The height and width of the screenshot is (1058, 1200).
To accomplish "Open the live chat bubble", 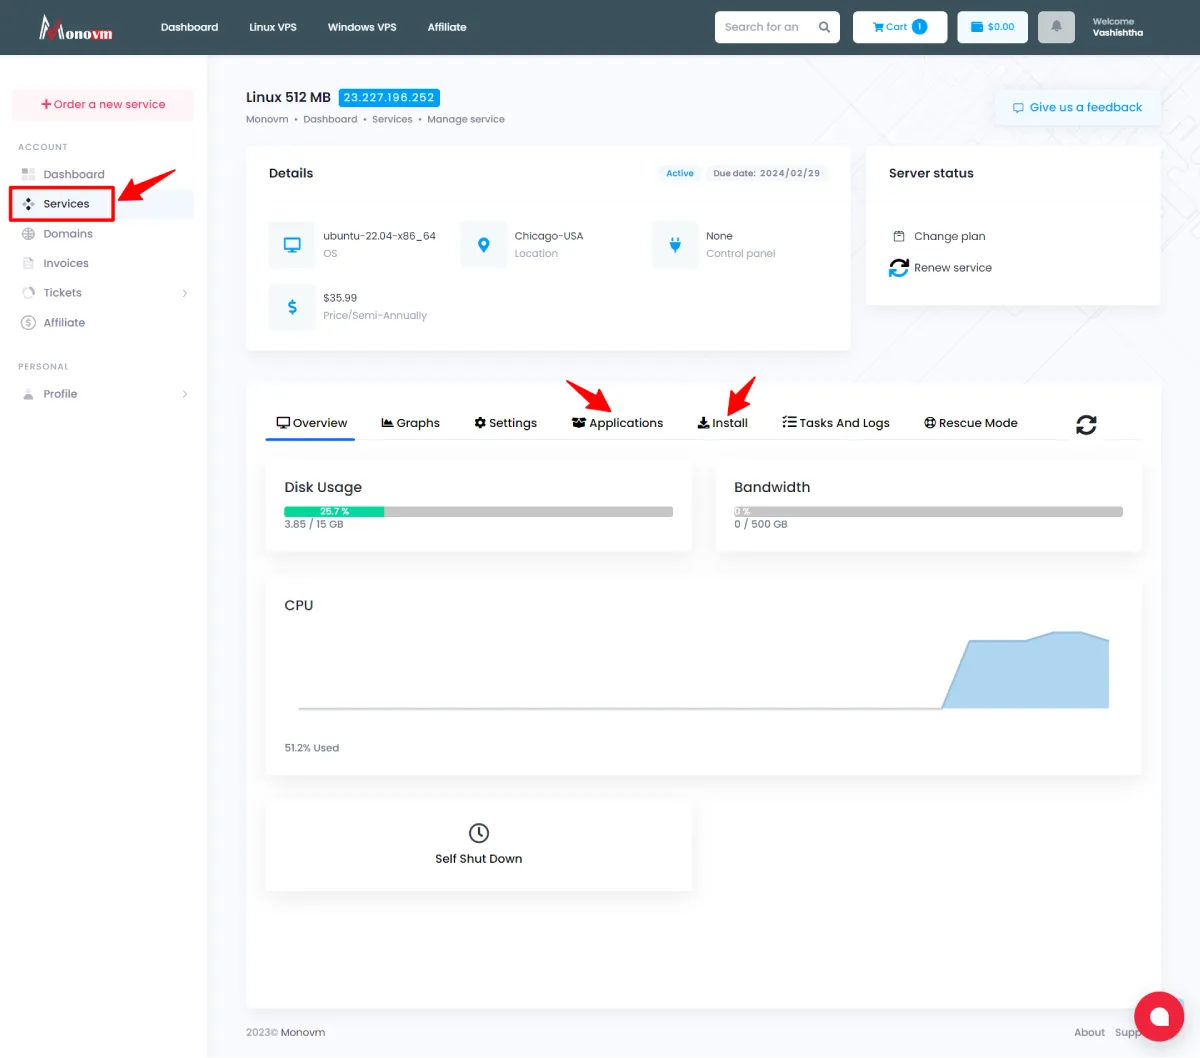I will point(1159,1017).
